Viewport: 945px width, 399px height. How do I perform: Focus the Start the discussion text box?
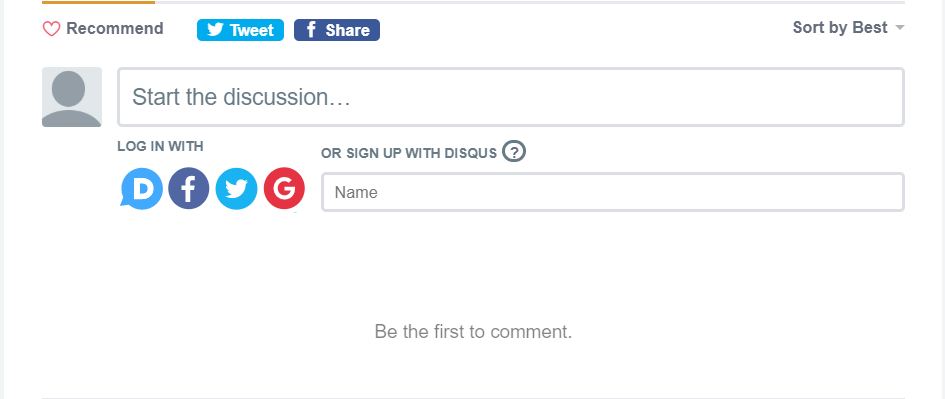511,97
